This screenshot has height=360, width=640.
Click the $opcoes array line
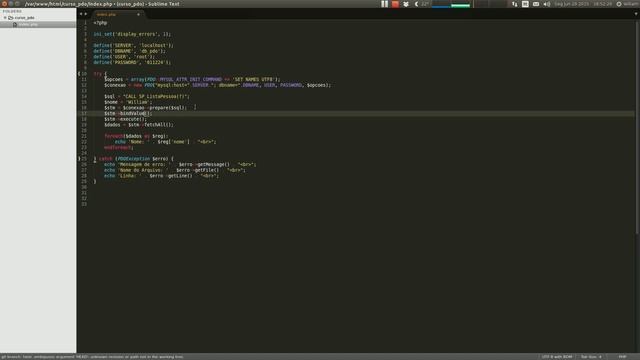click(192, 79)
